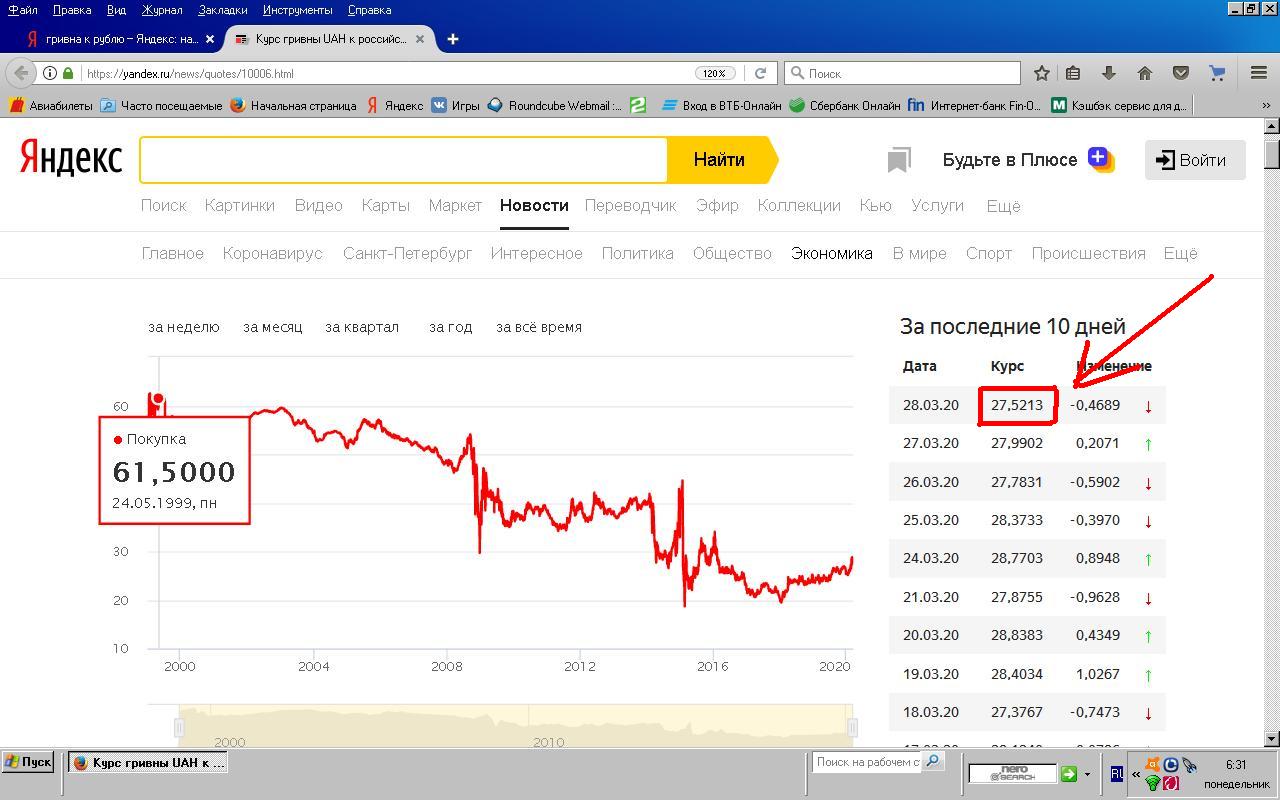Select taskbar item Курс гривны UAH

click(x=150, y=762)
